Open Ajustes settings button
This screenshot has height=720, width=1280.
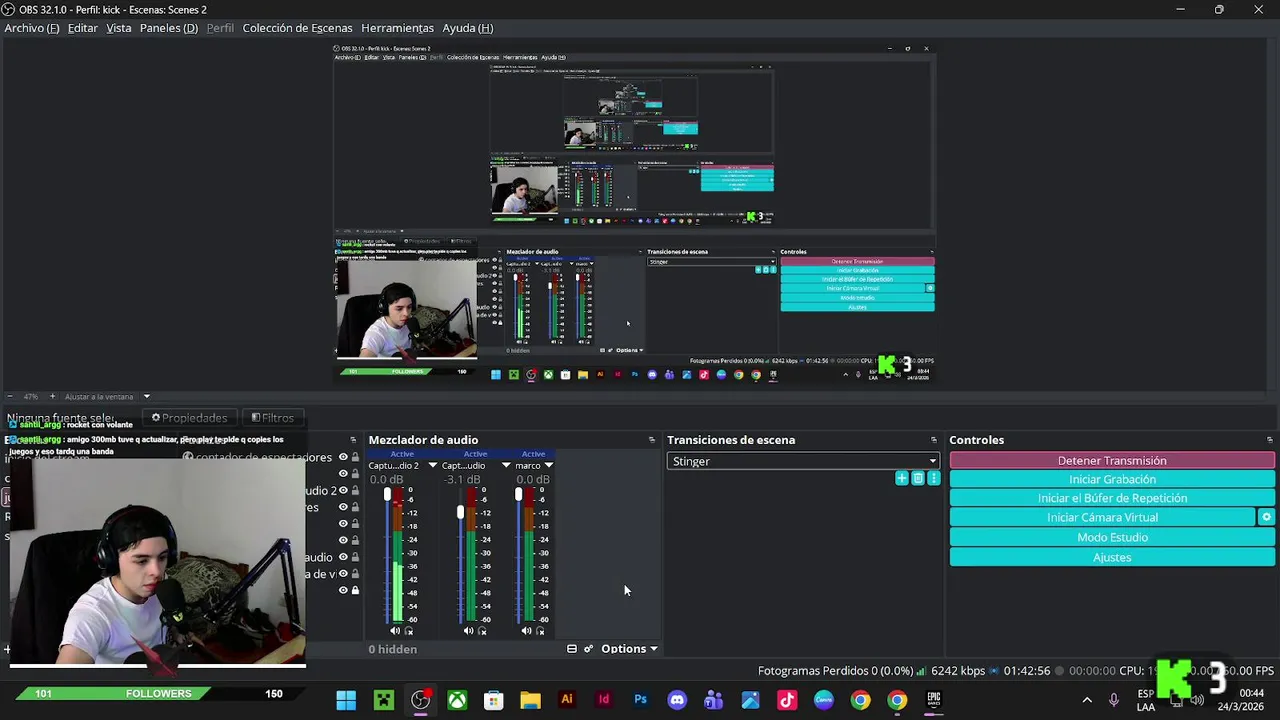pyautogui.click(x=1112, y=557)
